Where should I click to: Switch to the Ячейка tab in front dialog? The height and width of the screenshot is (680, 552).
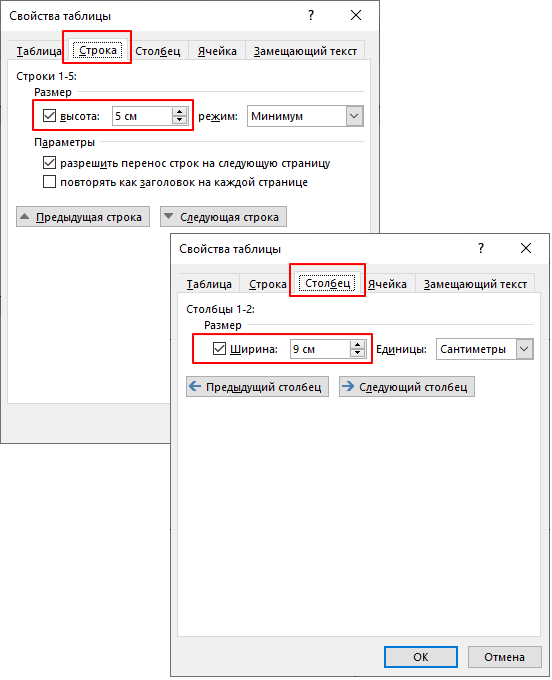pos(387,284)
